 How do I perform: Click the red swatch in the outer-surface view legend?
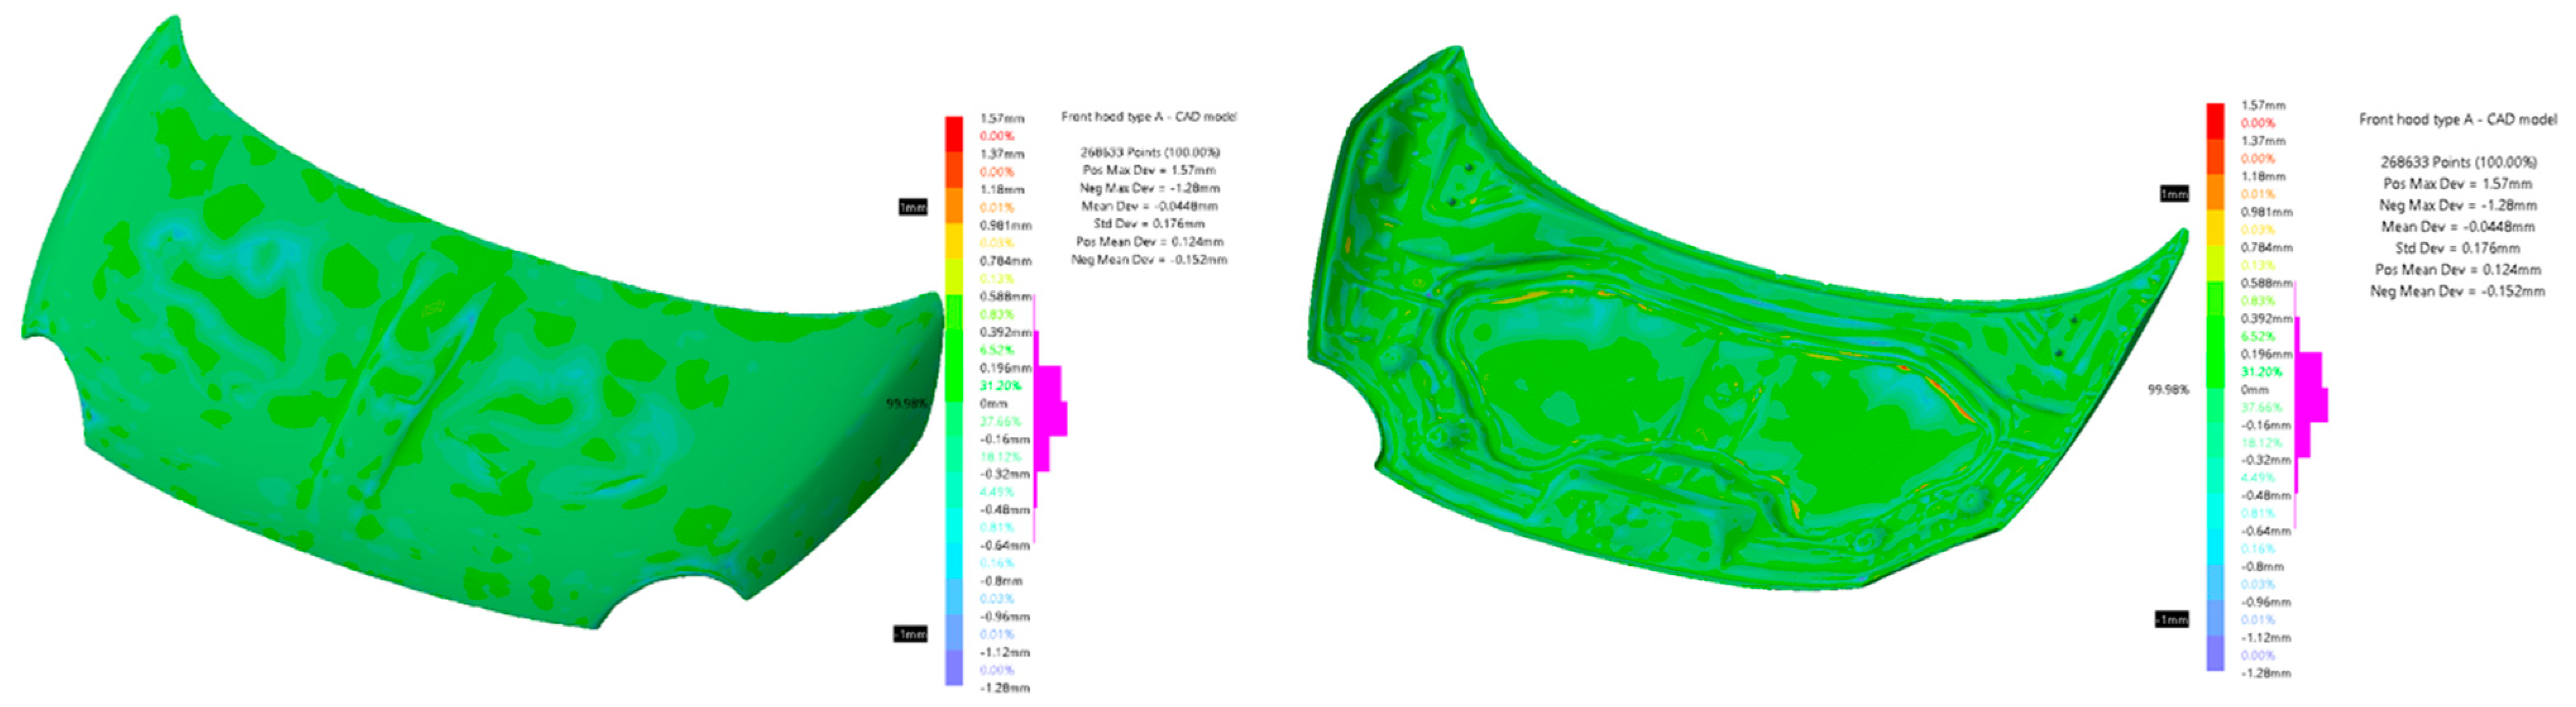click(954, 134)
